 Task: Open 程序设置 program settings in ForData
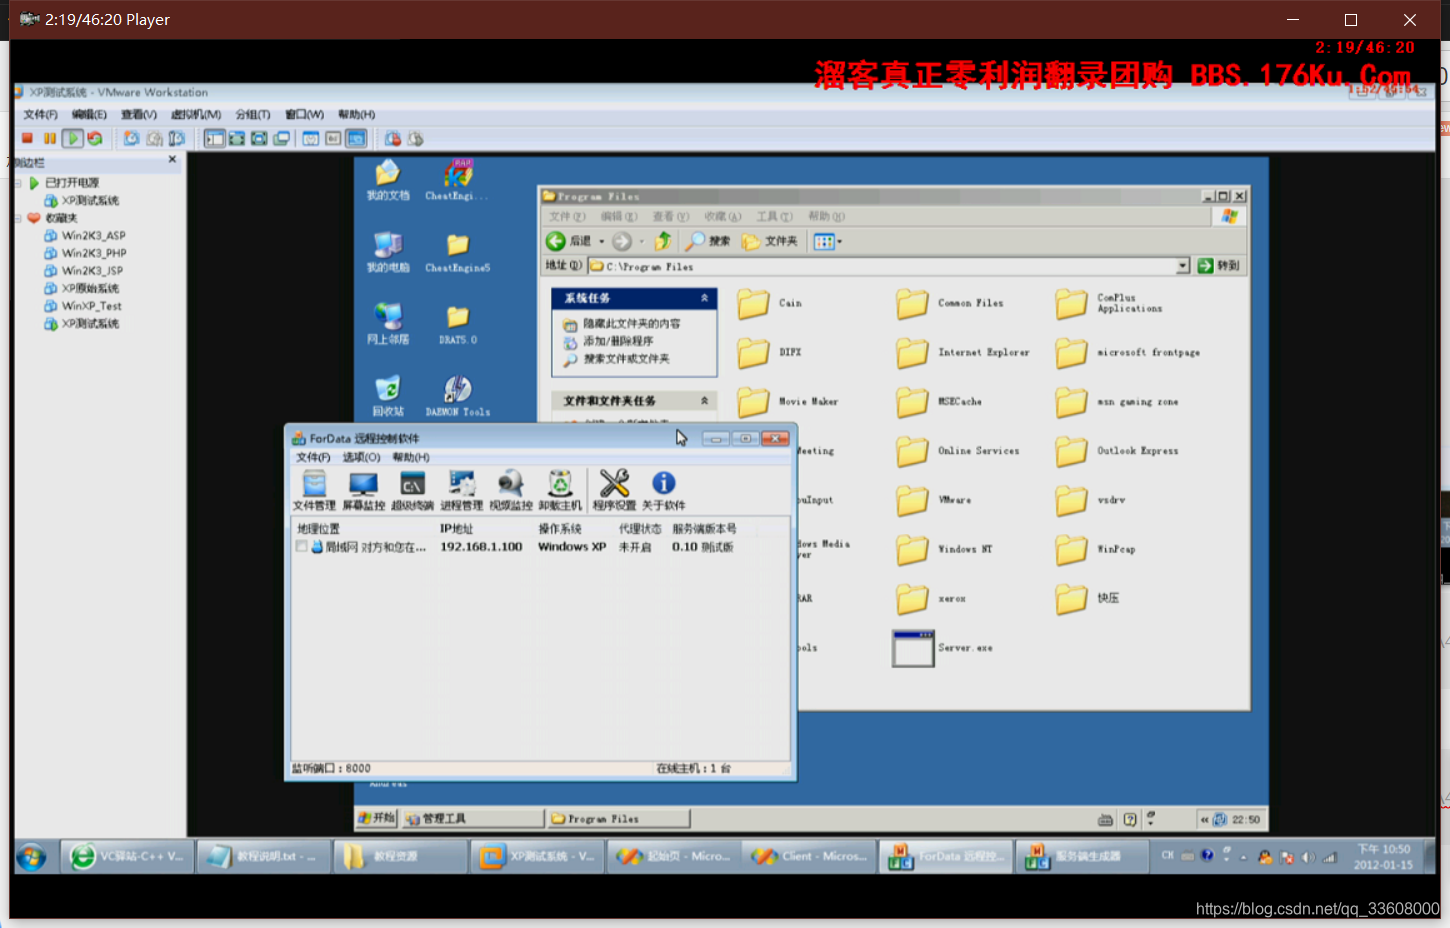[614, 491]
